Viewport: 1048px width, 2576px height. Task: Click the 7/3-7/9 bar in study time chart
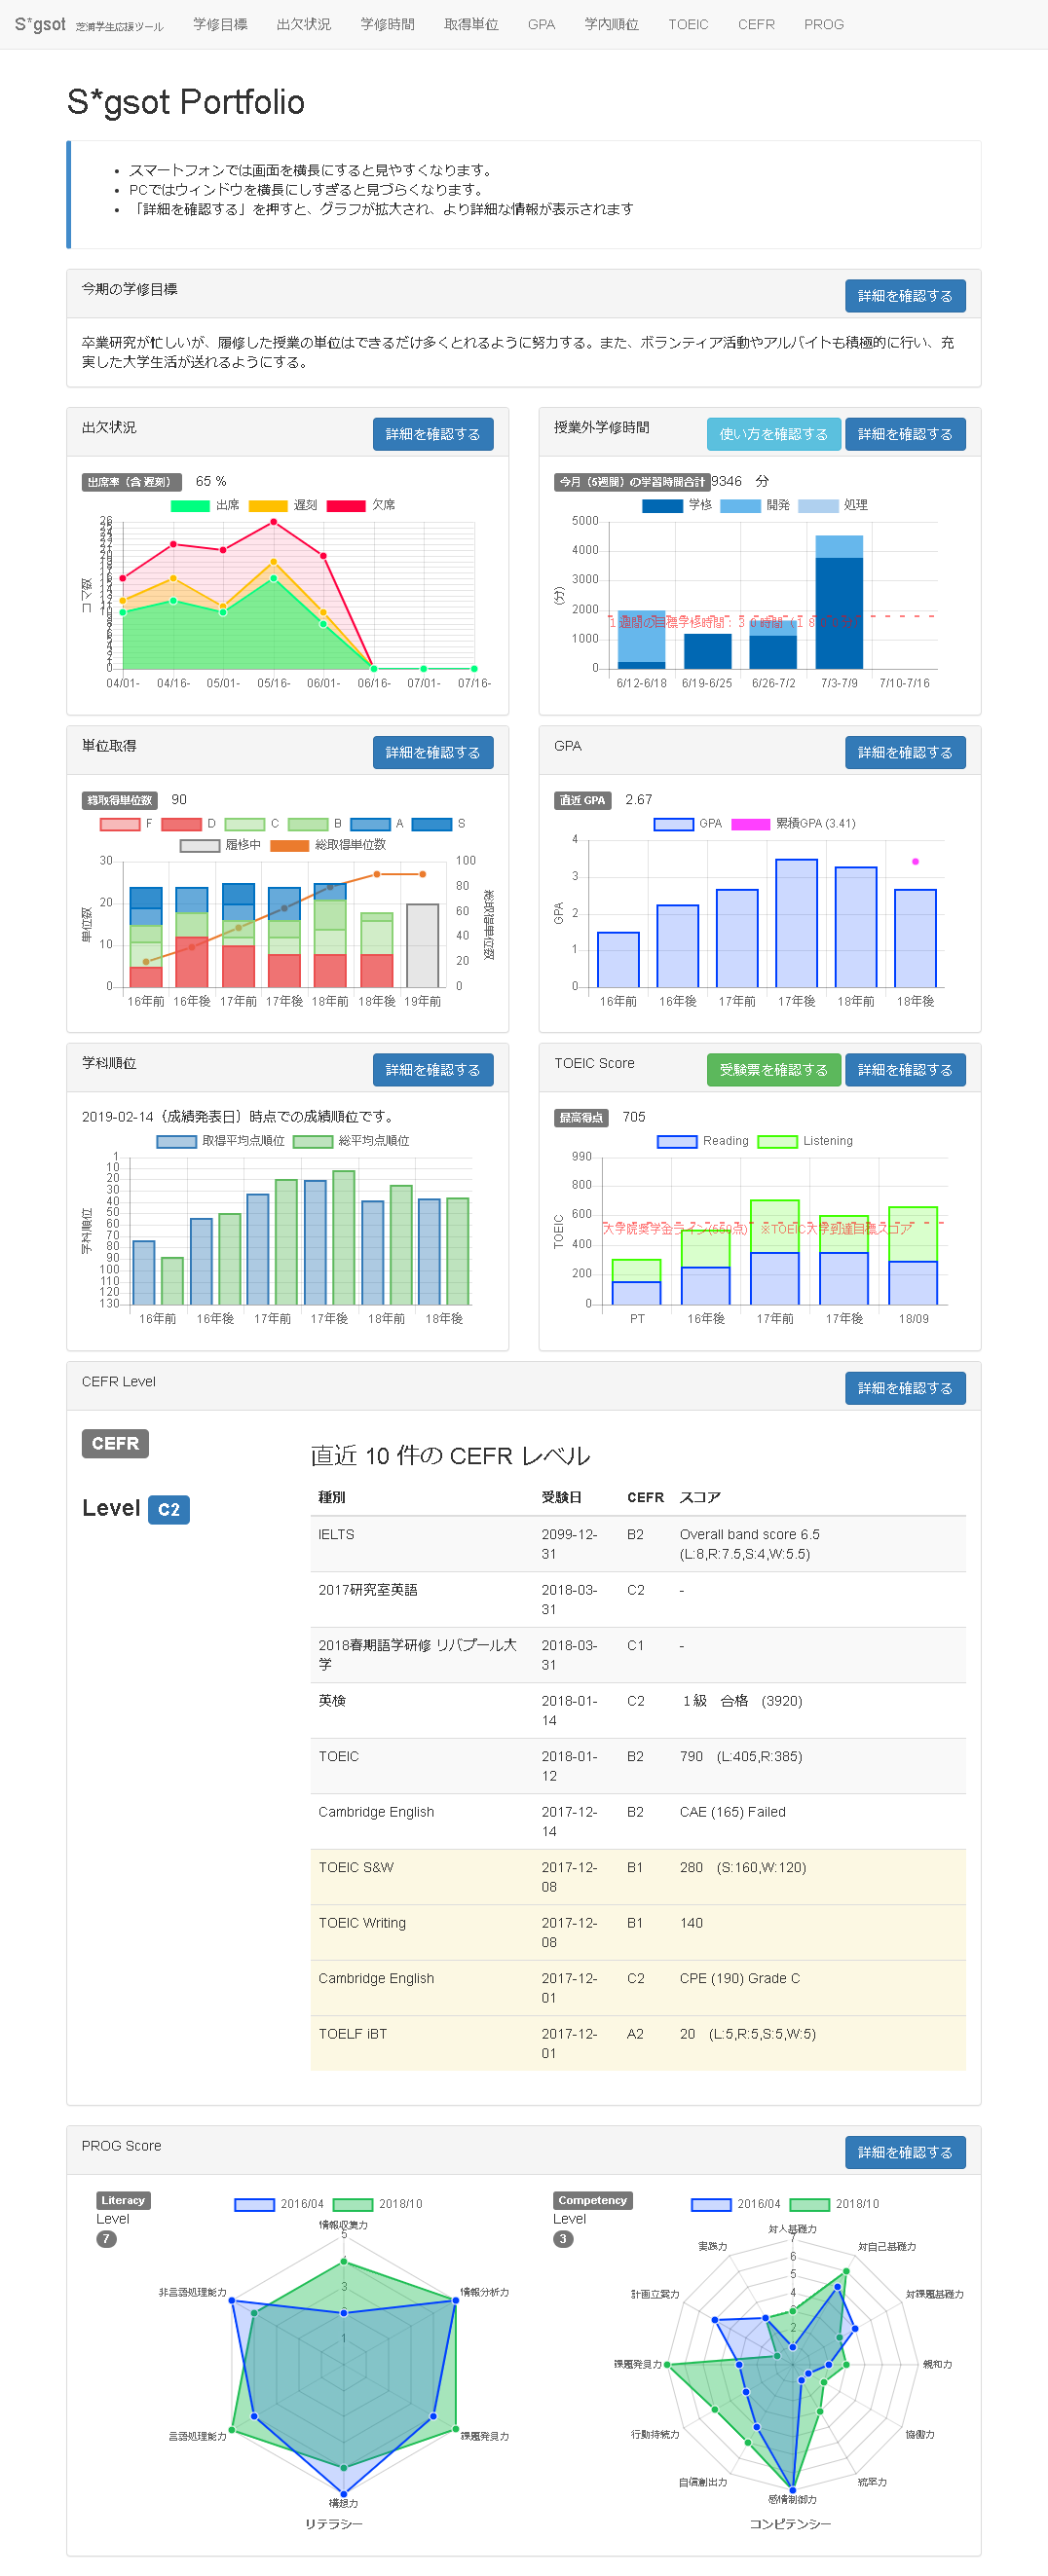click(x=838, y=610)
